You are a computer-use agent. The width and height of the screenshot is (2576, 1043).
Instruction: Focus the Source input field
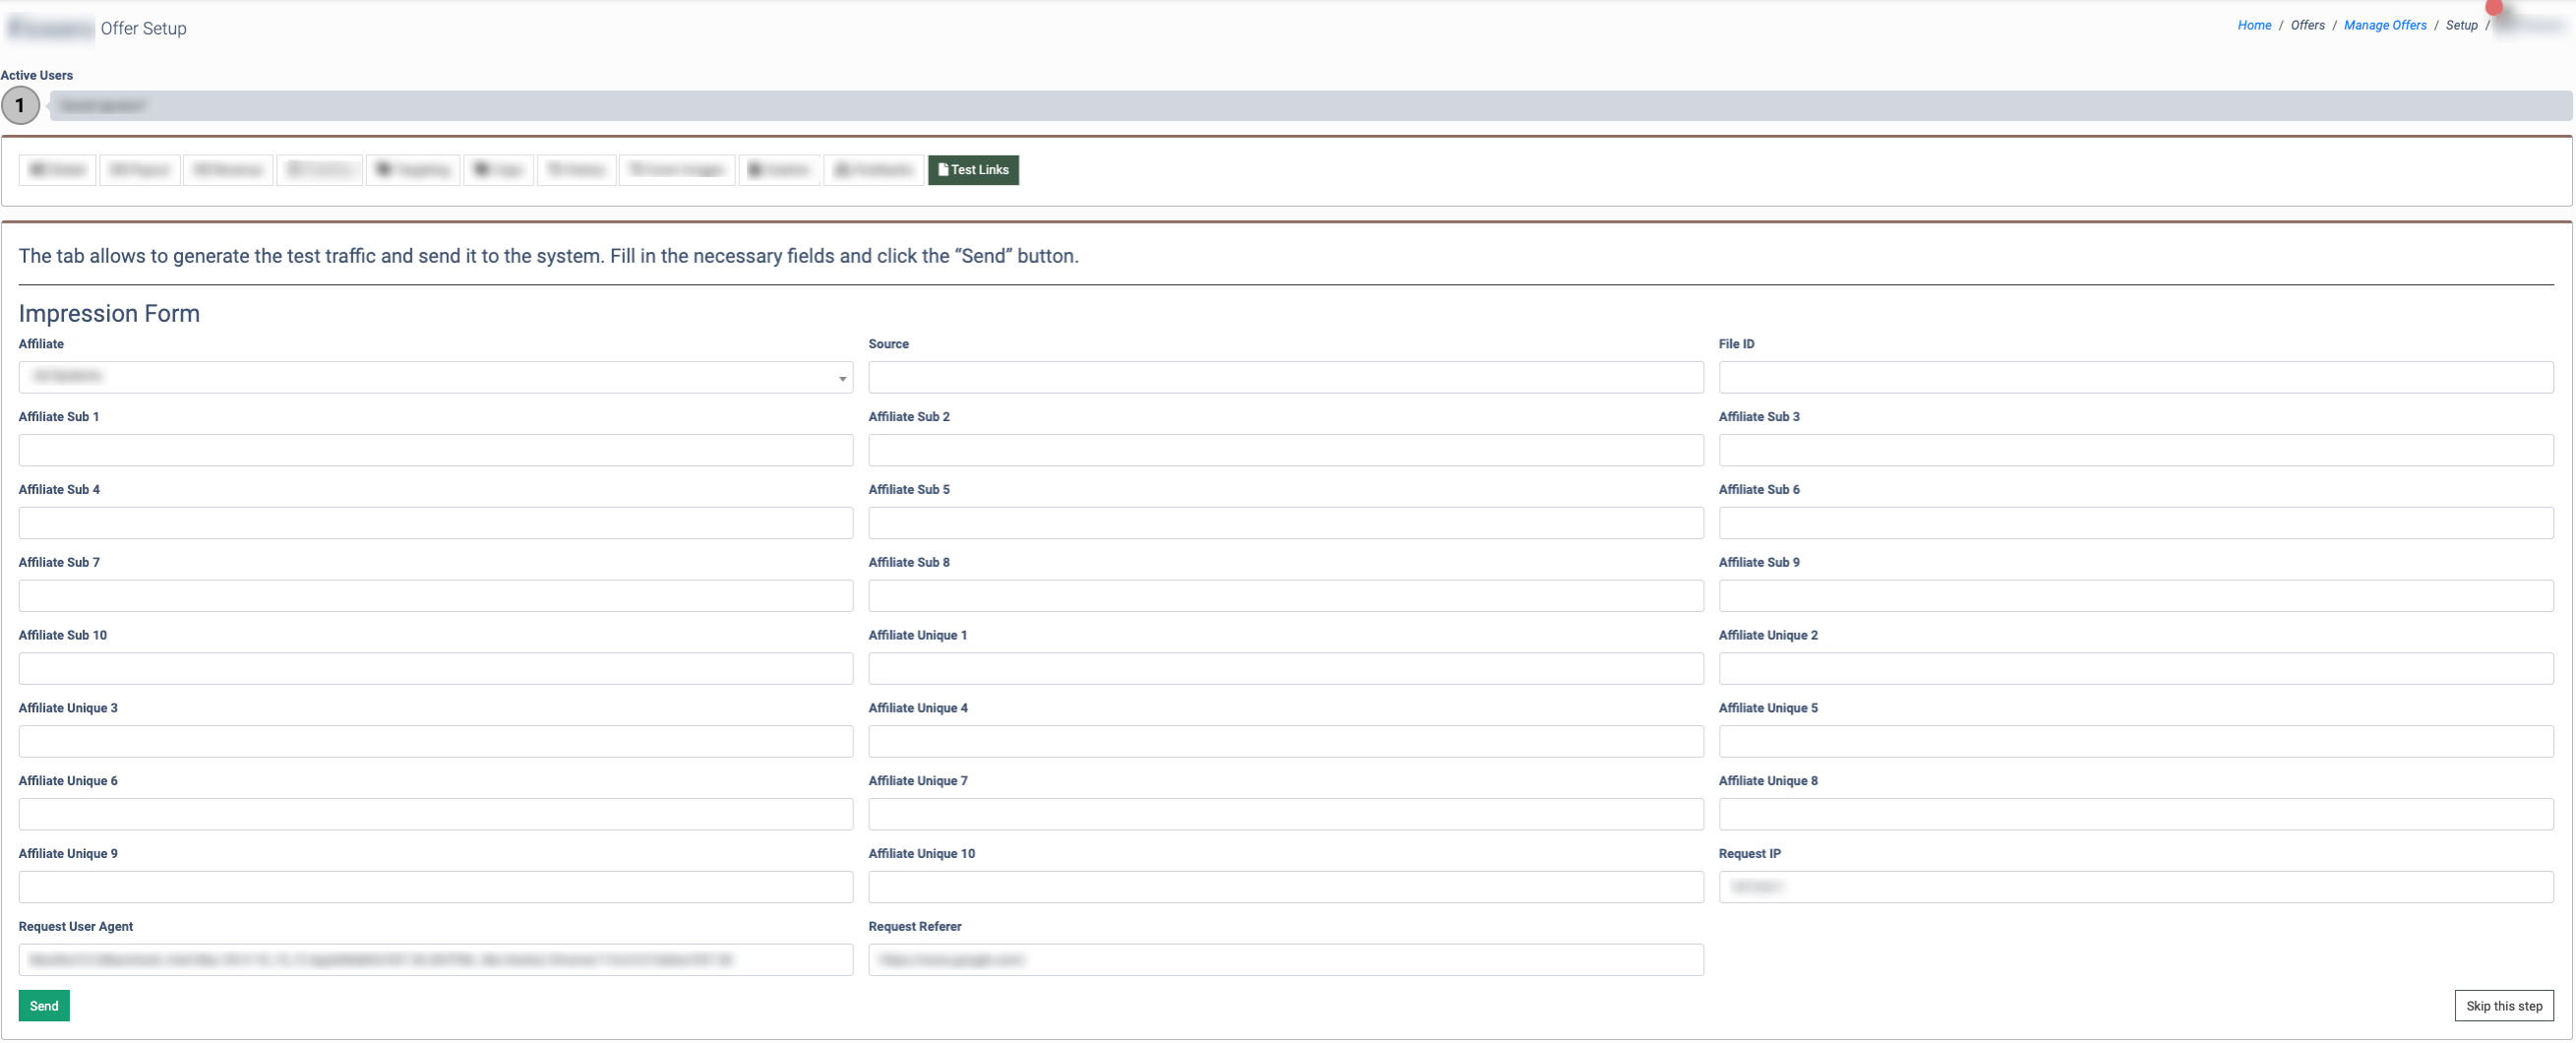[x=1285, y=378]
